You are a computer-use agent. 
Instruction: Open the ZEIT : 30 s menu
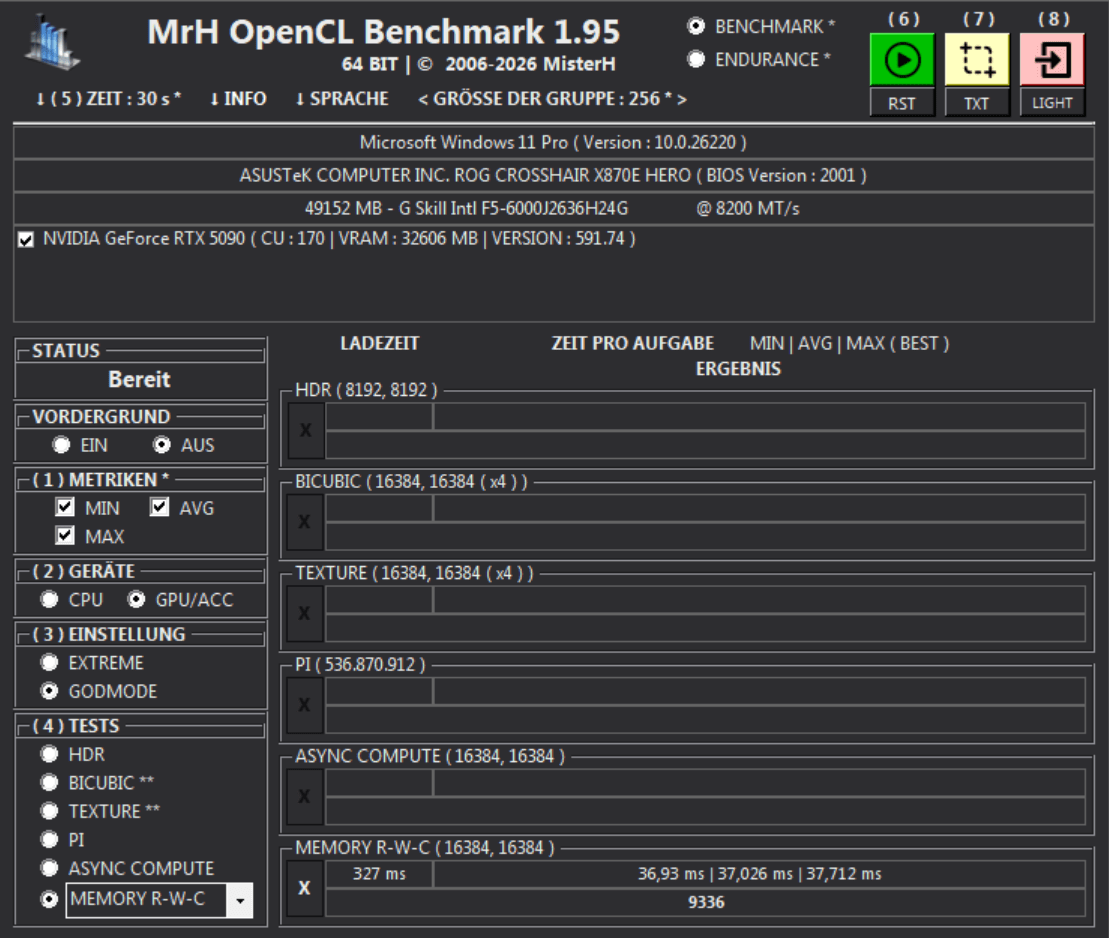(108, 99)
